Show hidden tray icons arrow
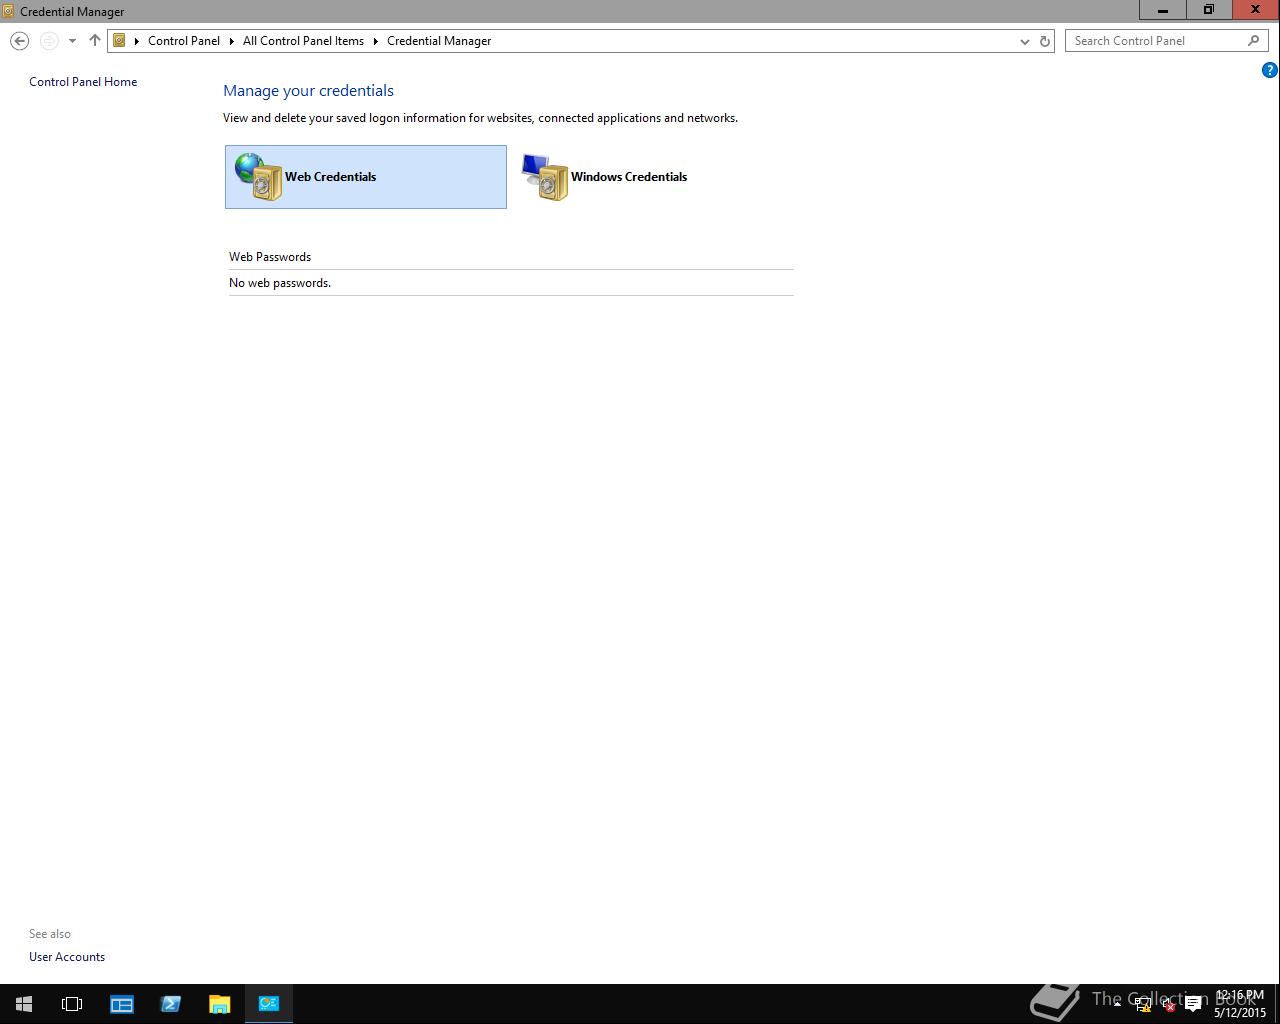The width and height of the screenshot is (1280, 1024). coord(1117,1004)
